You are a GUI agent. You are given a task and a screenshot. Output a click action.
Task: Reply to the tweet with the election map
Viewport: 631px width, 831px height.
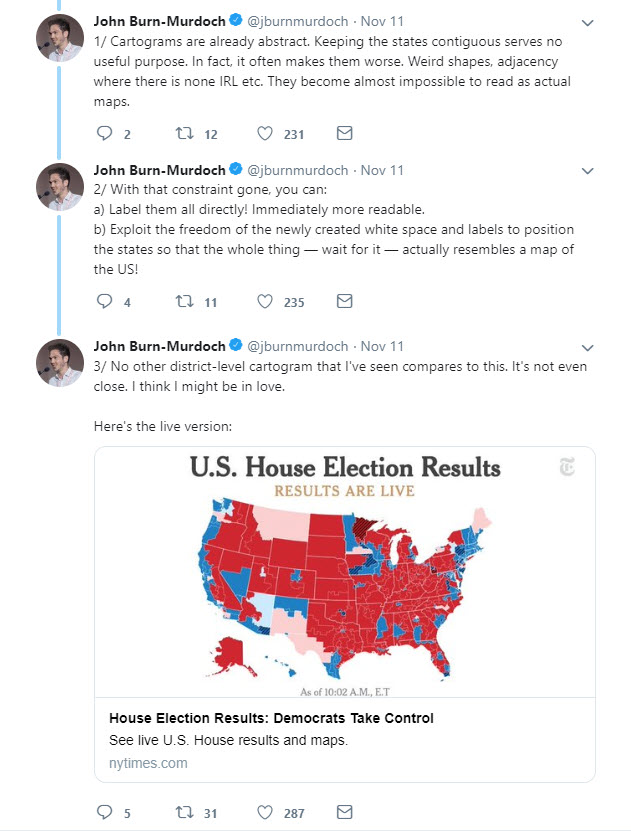coord(104,812)
